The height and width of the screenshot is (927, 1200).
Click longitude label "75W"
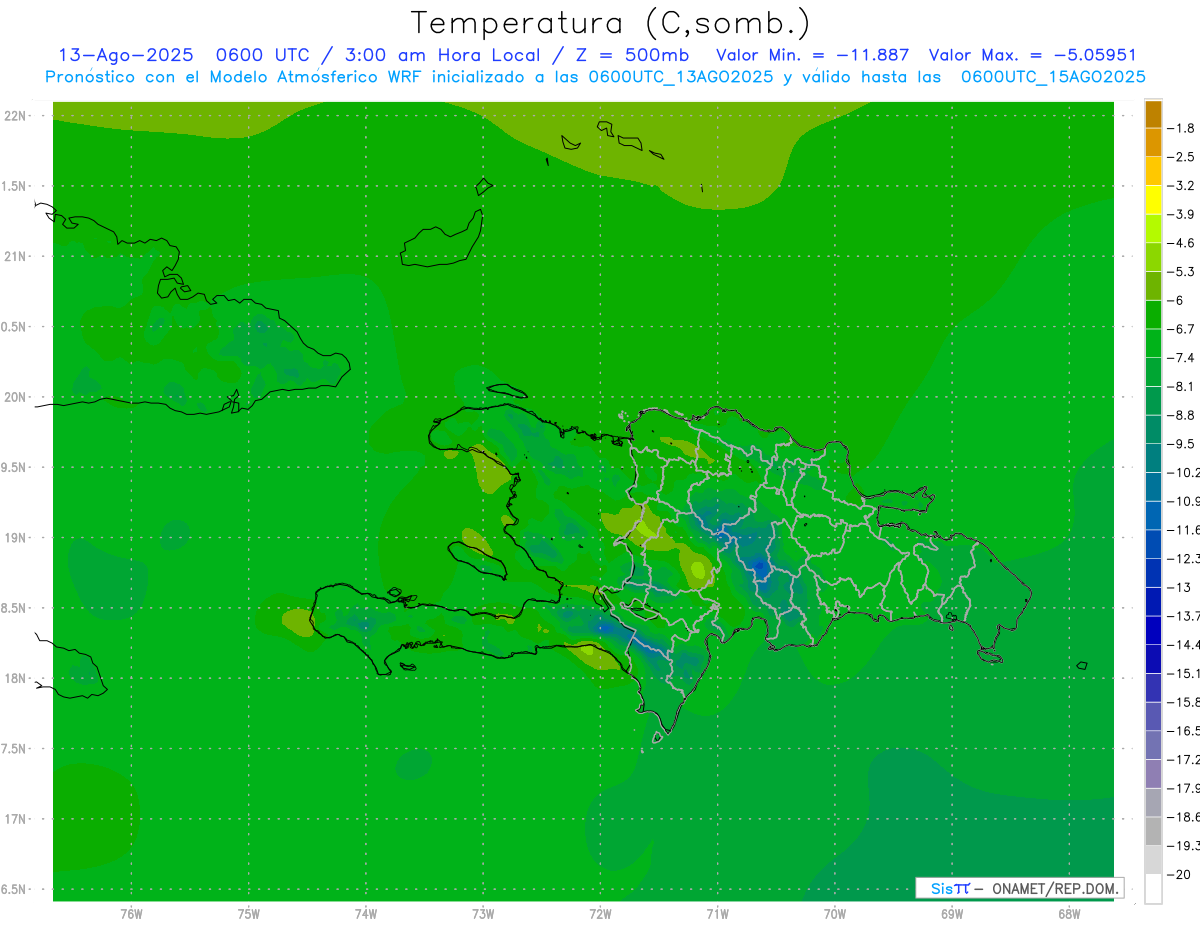(248, 914)
